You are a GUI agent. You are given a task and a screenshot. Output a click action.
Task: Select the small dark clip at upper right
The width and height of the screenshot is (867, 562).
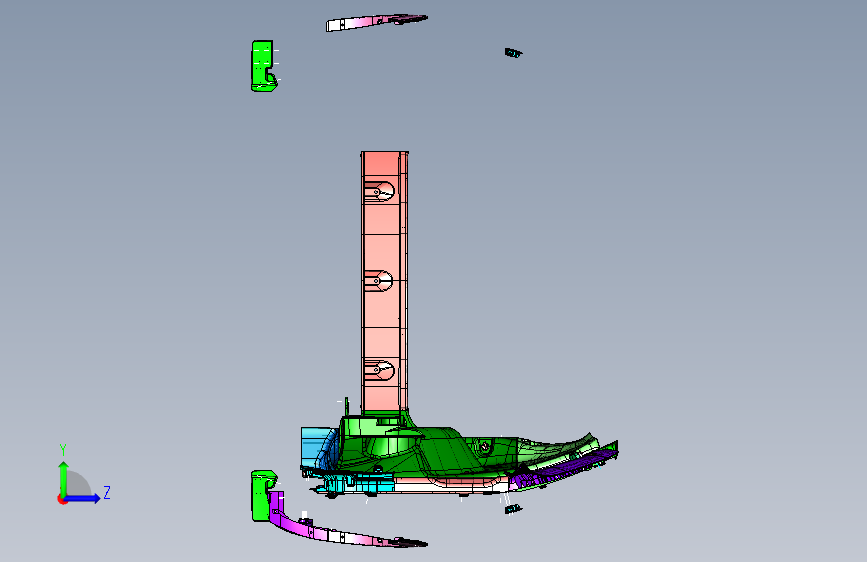[513, 53]
